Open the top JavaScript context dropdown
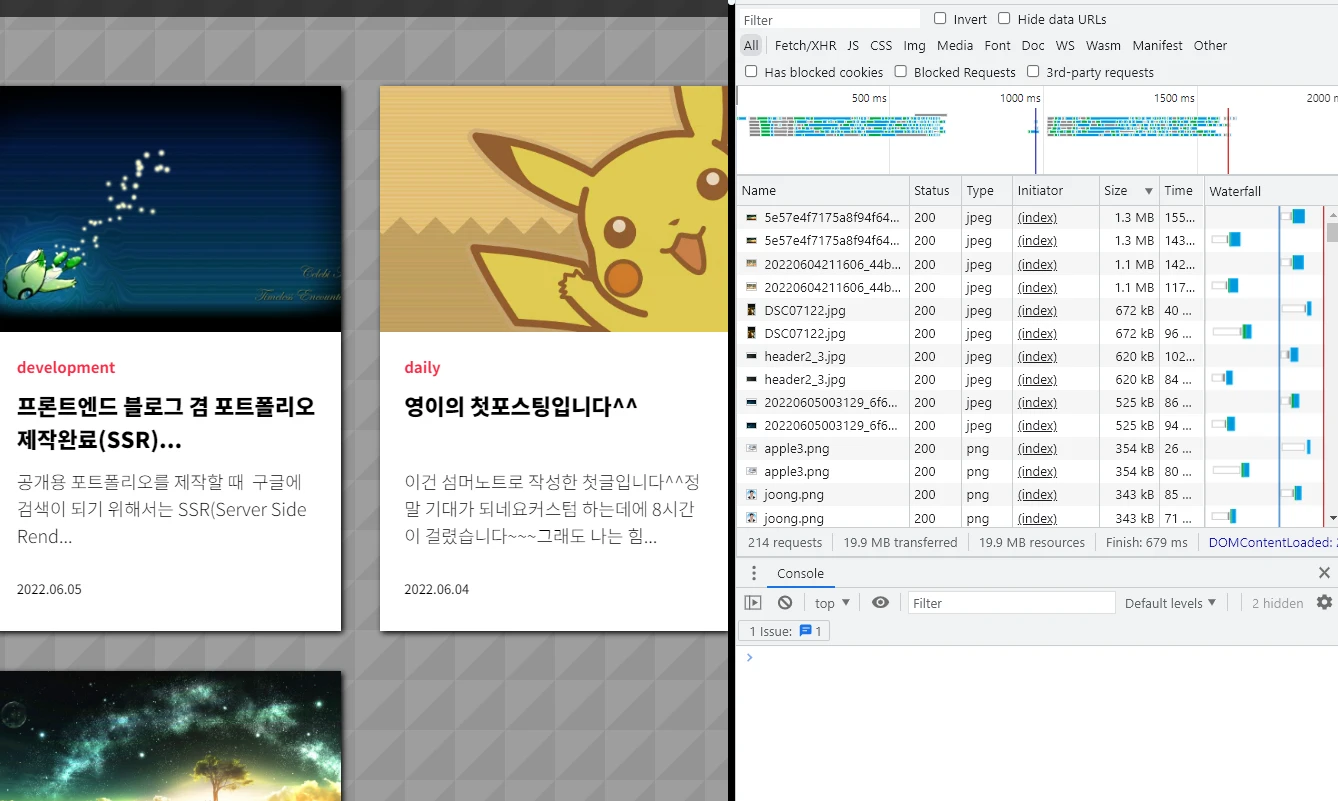The width and height of the screenshot is (1338, 801). tap(832, 603)
